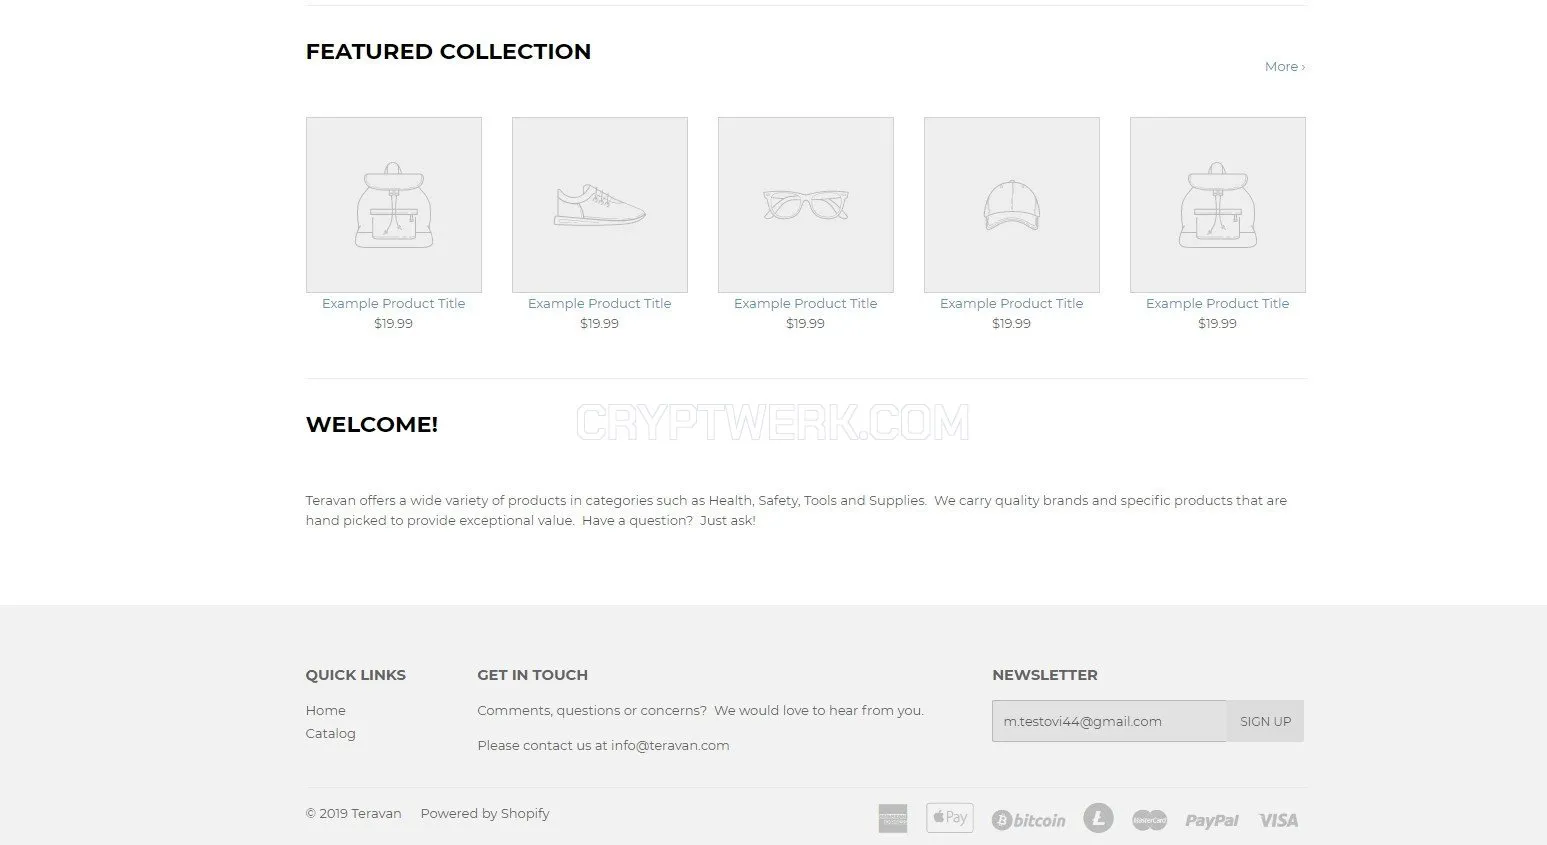Click the Apple Pay payment icon
This screenshot has width=1547, height=845.
(949, 818)
